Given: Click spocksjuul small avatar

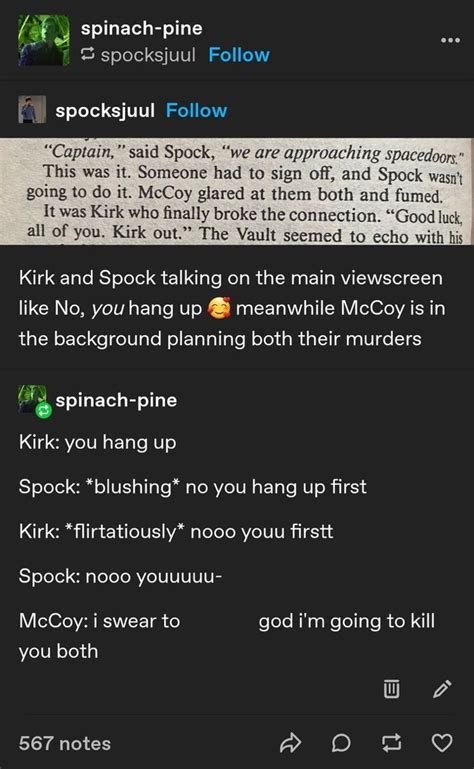Looking at the screenshot, I should pyautogui.click(x=32, y=110).
